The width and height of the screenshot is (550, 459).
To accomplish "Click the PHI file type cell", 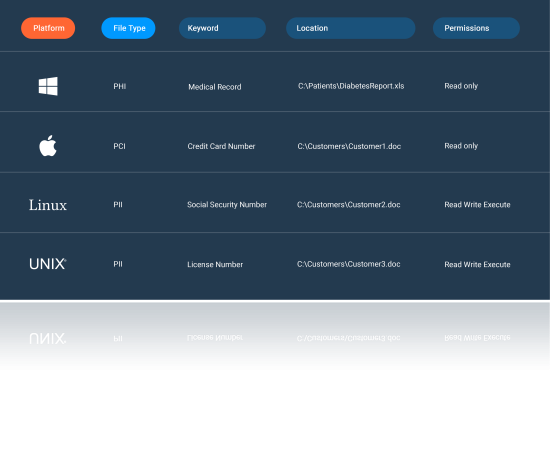I will pos(120,86).
